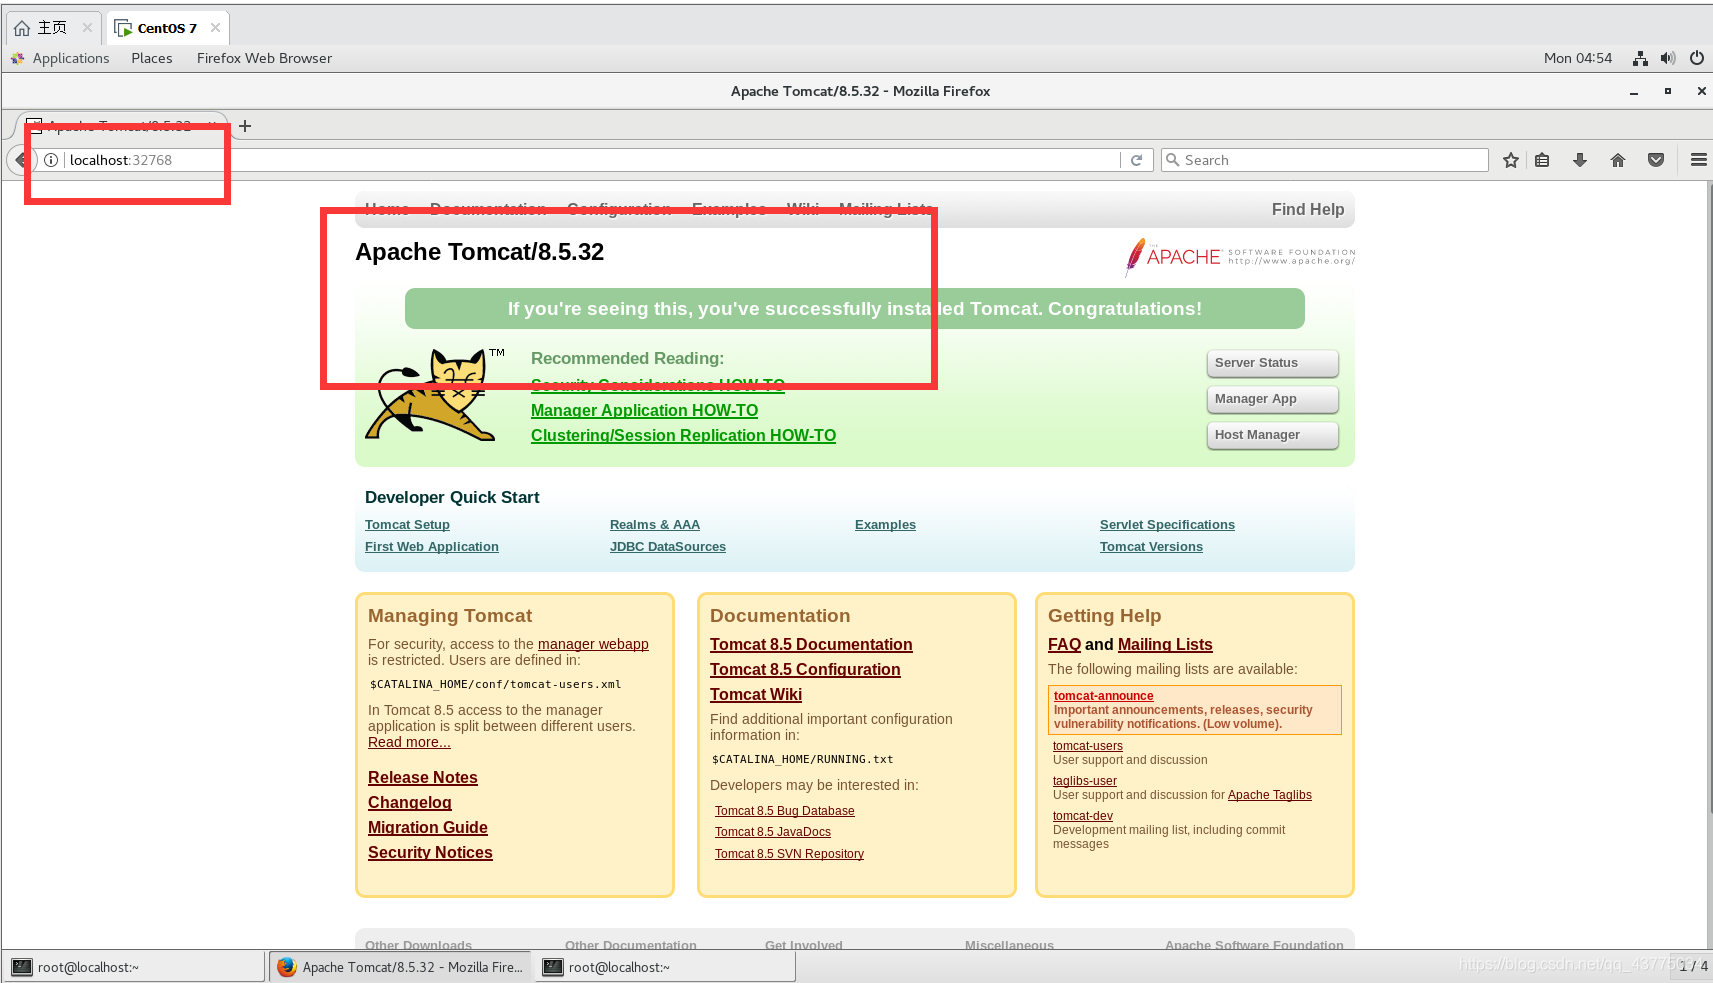The width and height of the screenshot is (1713, 983).
Task: Open the Release Notes link
Action: [423, 778]
